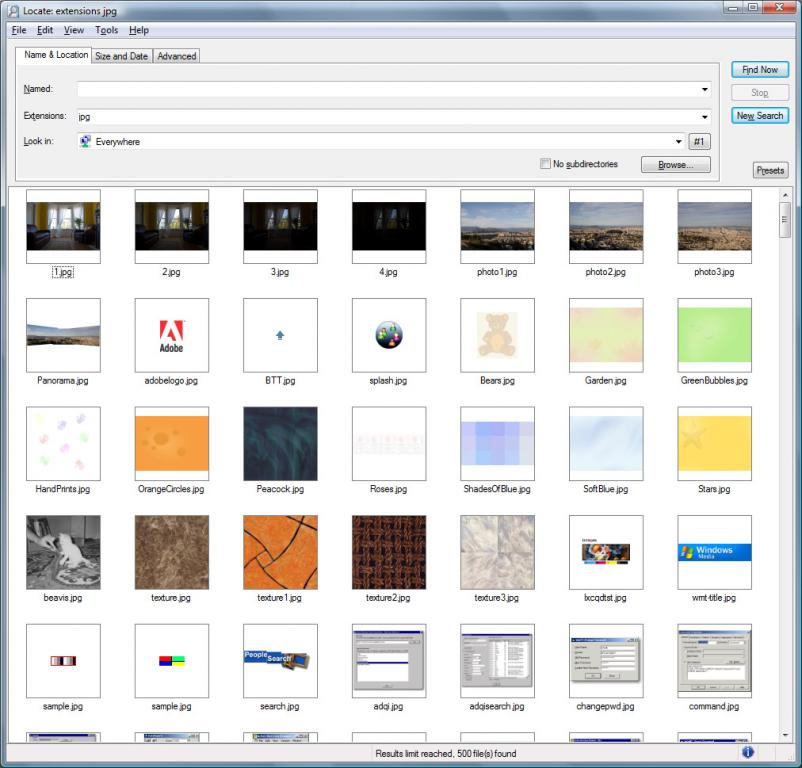Enable the No subdirectories checkbox
Viewport: 802px width, 768px height.
pos(545,164)
